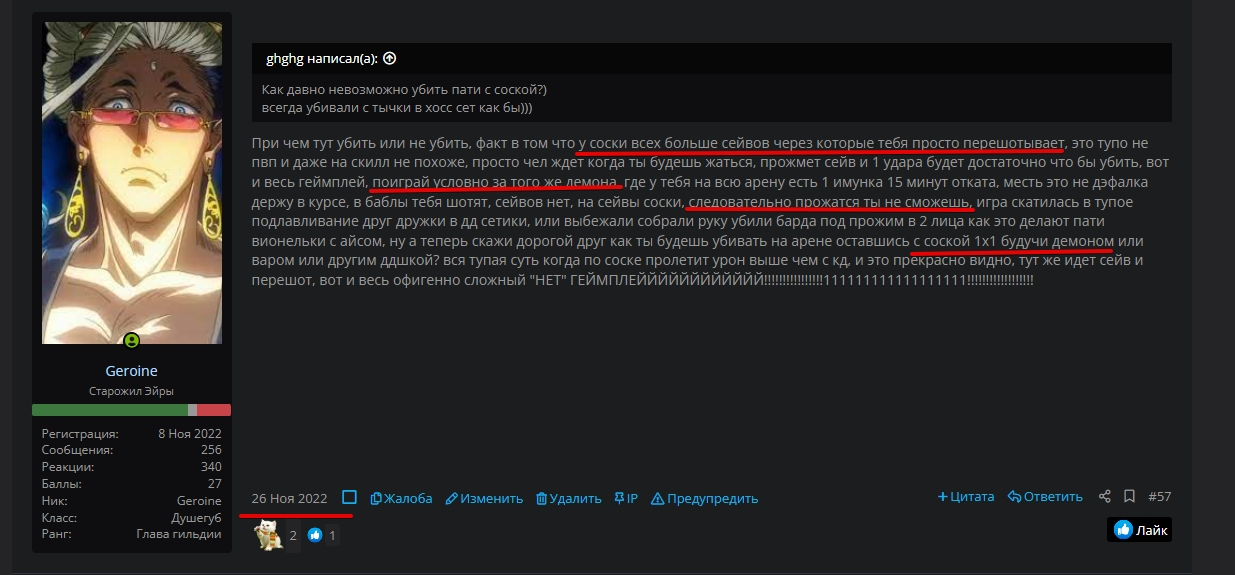The width and height of the screenshot is (1235, 575).
Task: Click the 26 Ноя 2022 post date
Action: 290,498
